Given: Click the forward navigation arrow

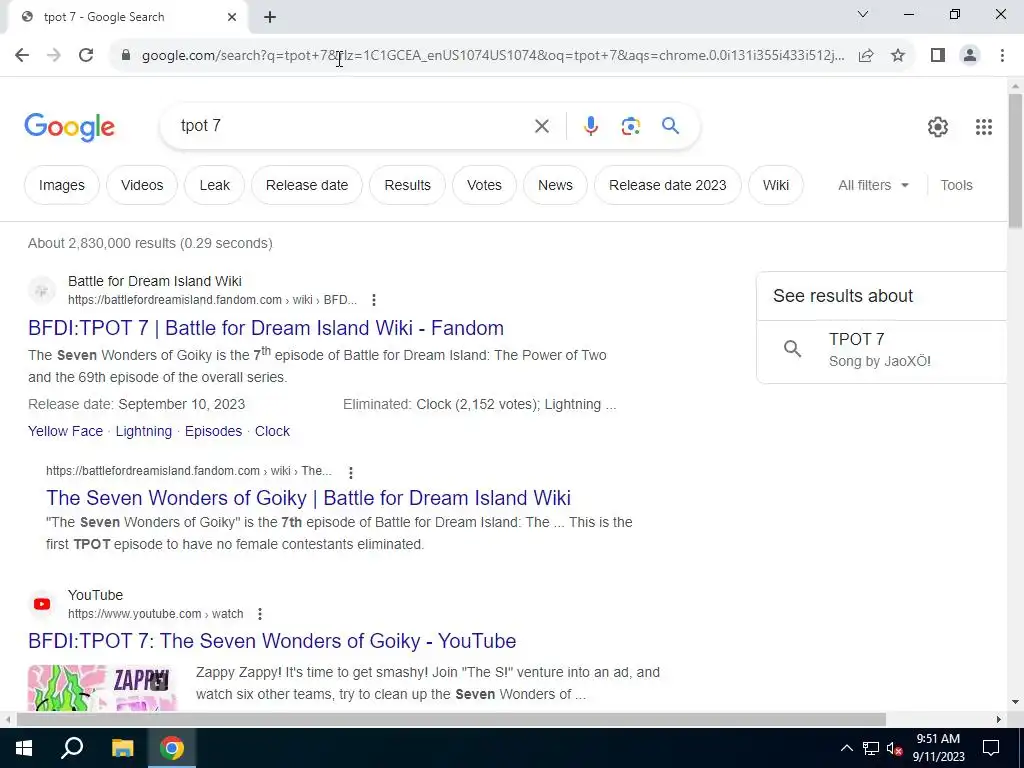Looking at the screenshot, I should click(x=54, y=56).
